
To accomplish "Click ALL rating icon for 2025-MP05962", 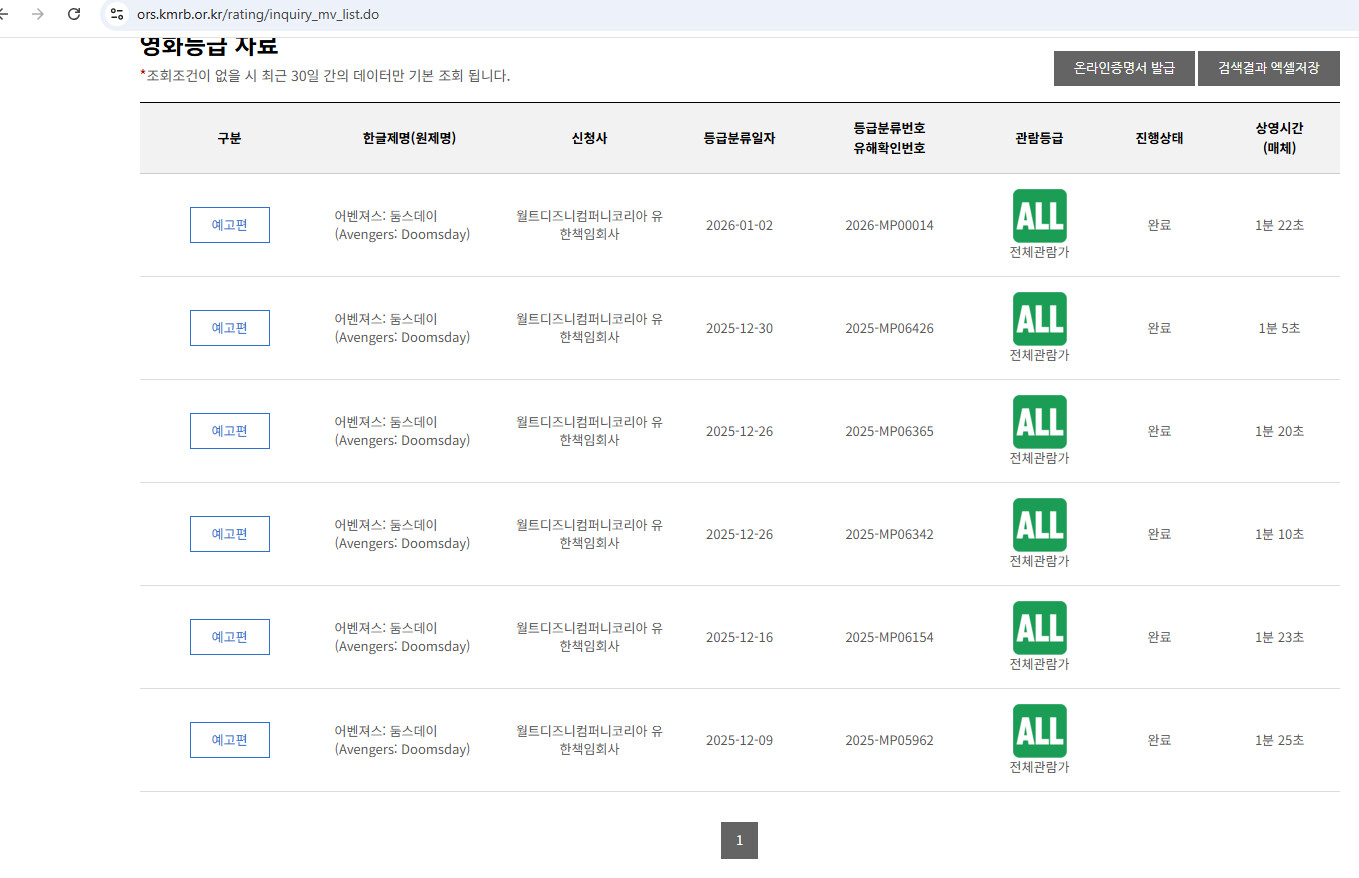I will (x=1039, y=730).
